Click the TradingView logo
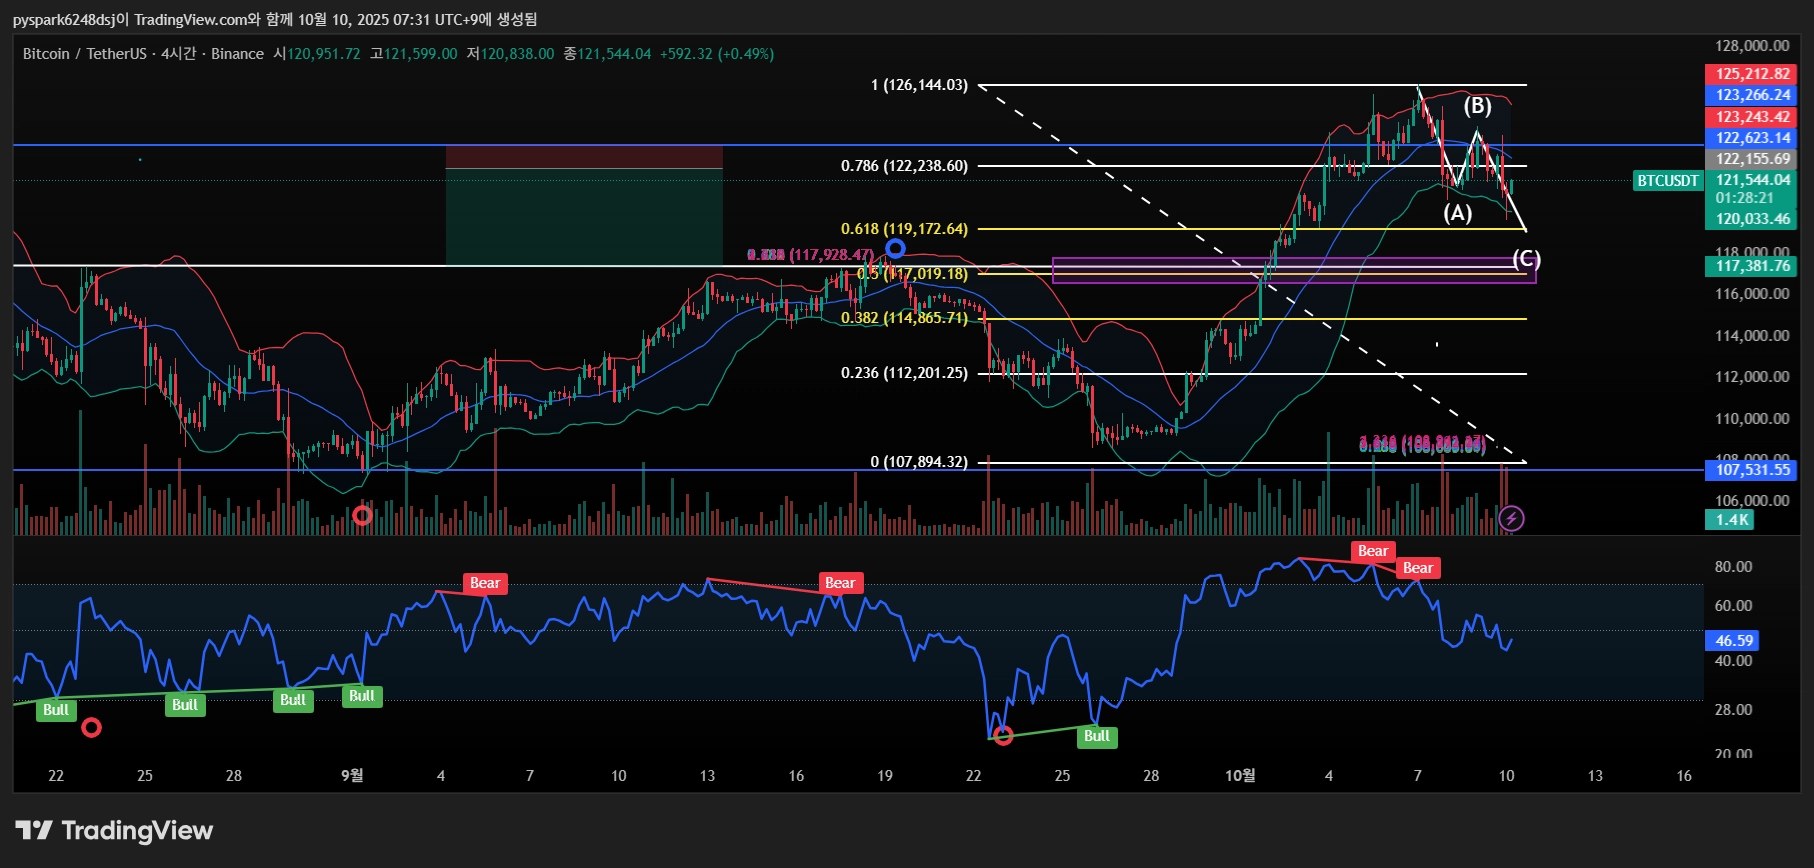The width and height of the screenshot is (1814, 868). tap(114, 830)
